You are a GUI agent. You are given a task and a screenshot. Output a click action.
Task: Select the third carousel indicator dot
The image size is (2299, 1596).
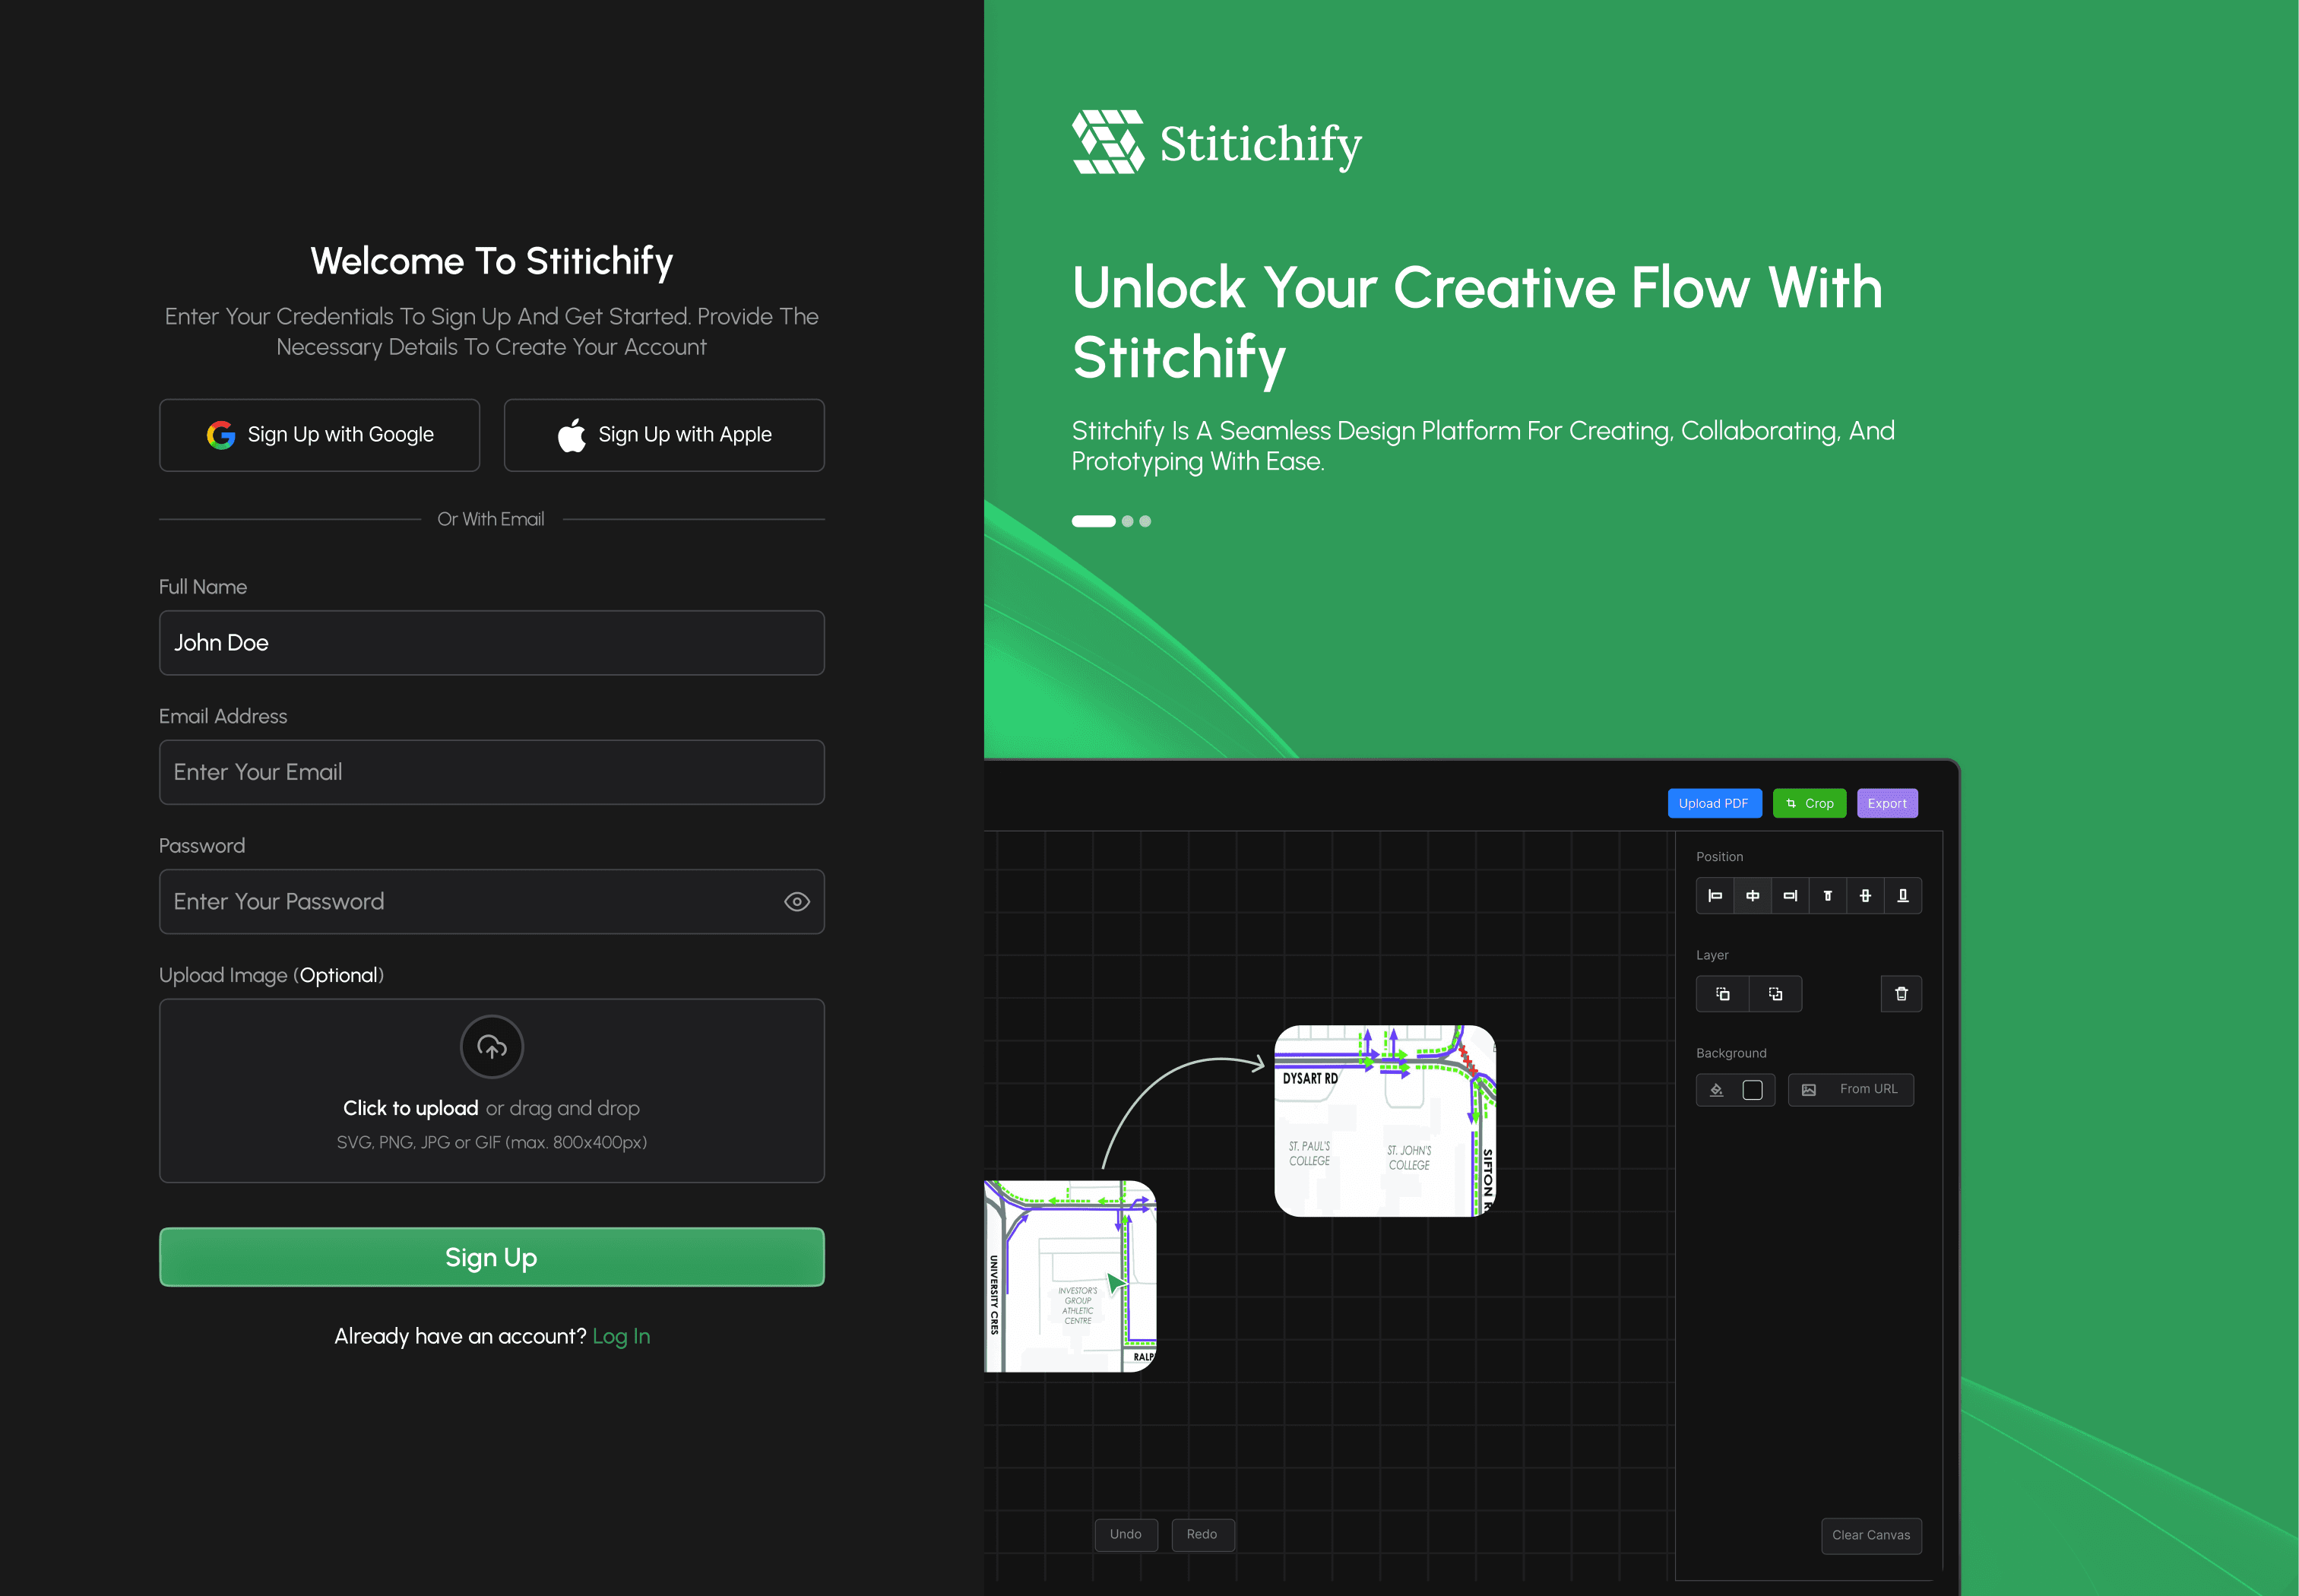pyautogui.click(x=1145, y=521)
